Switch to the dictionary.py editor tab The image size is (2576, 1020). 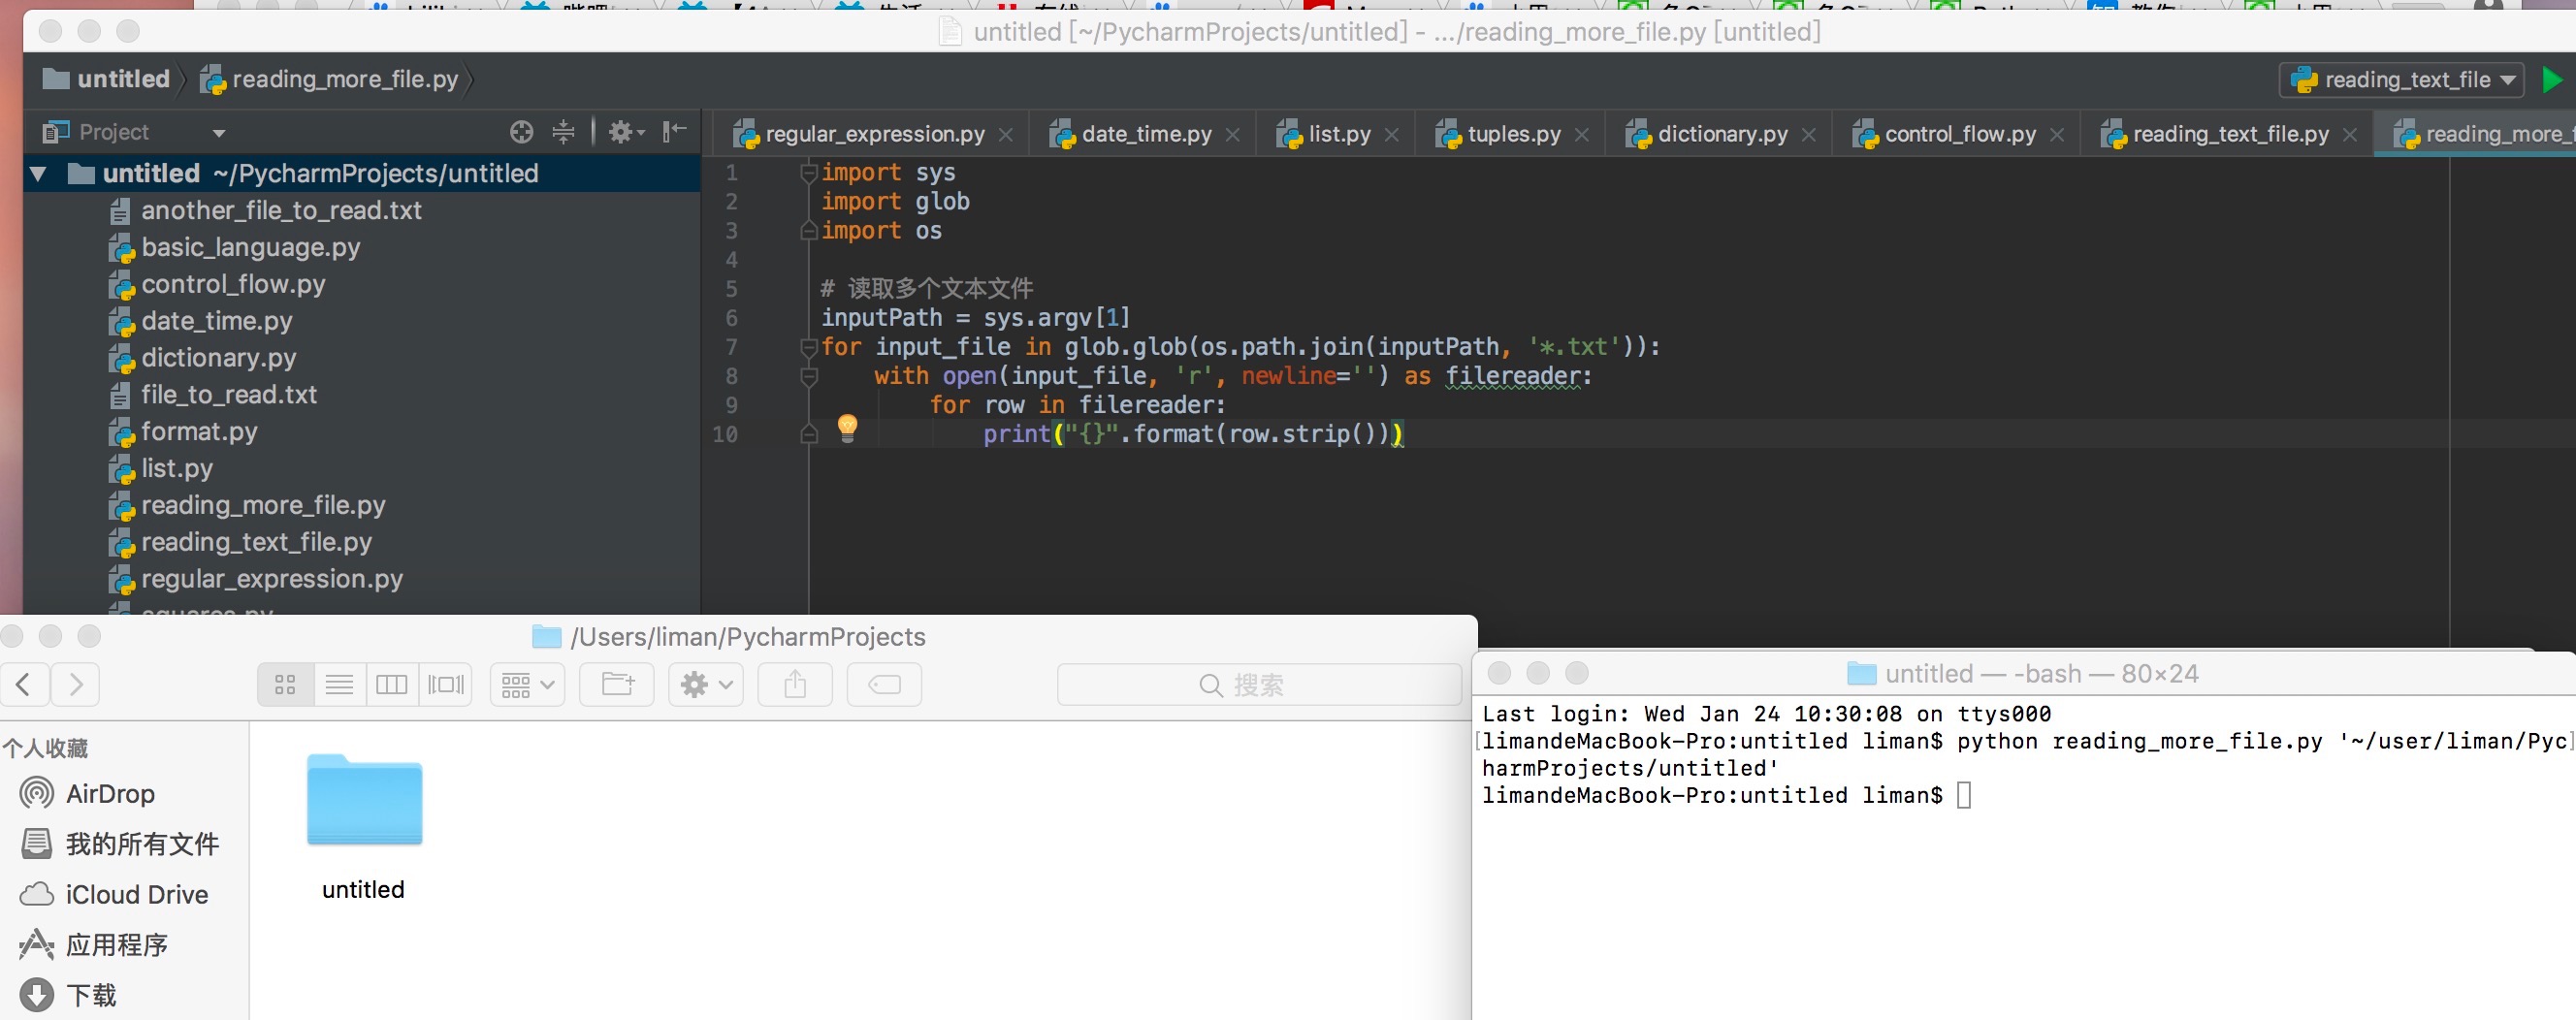[x=1721, y=134]
